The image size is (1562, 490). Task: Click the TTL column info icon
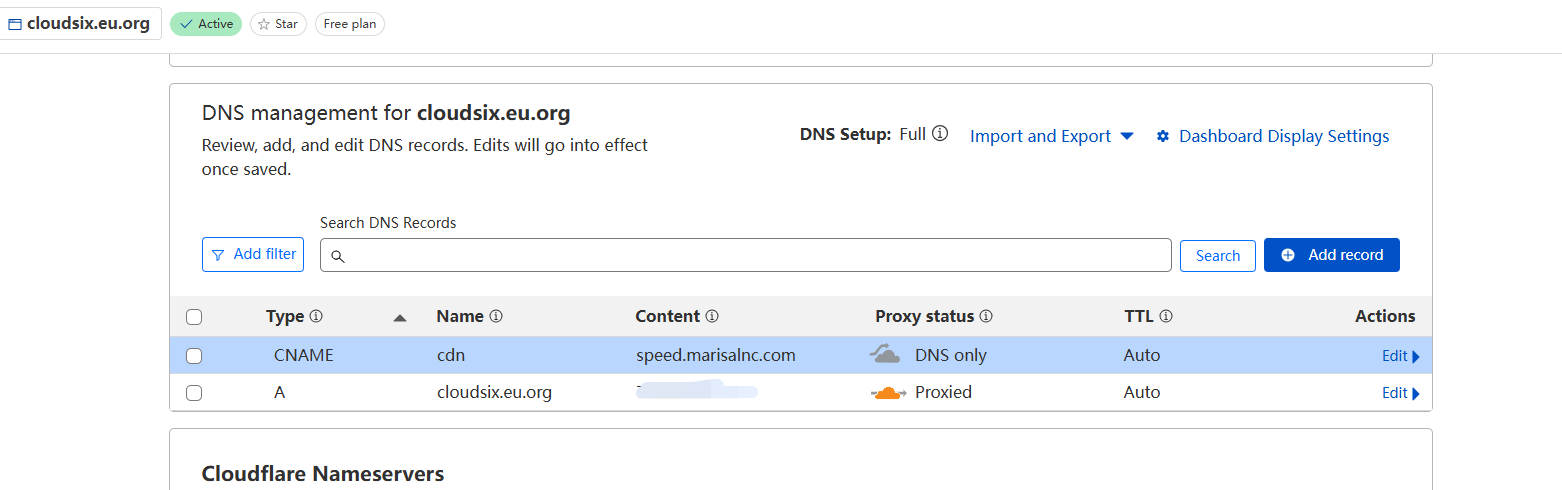[1166, 316]
